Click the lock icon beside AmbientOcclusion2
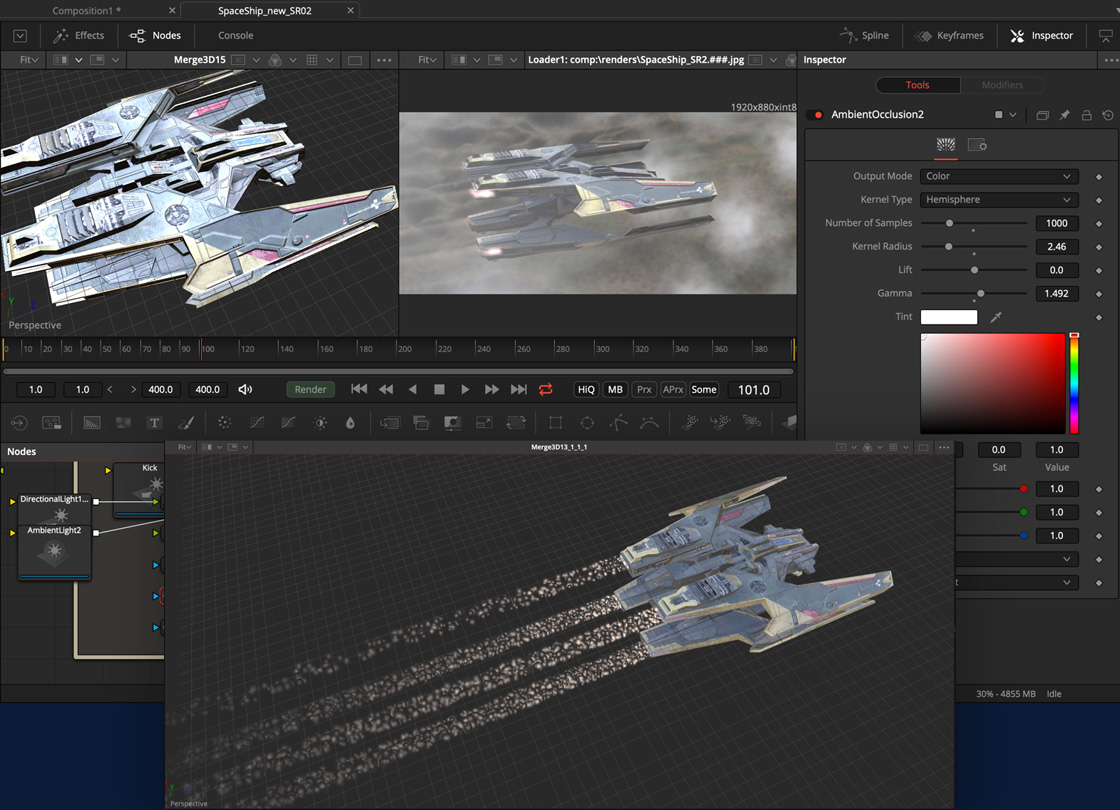This screenshot has height=810, width=1120. click(1086, 115)
